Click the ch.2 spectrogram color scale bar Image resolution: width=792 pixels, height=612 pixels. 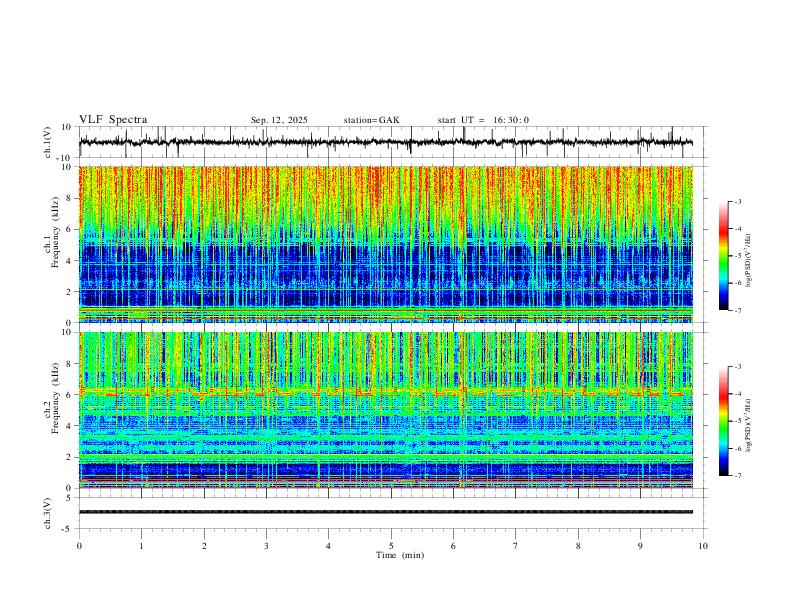(723, 421)
